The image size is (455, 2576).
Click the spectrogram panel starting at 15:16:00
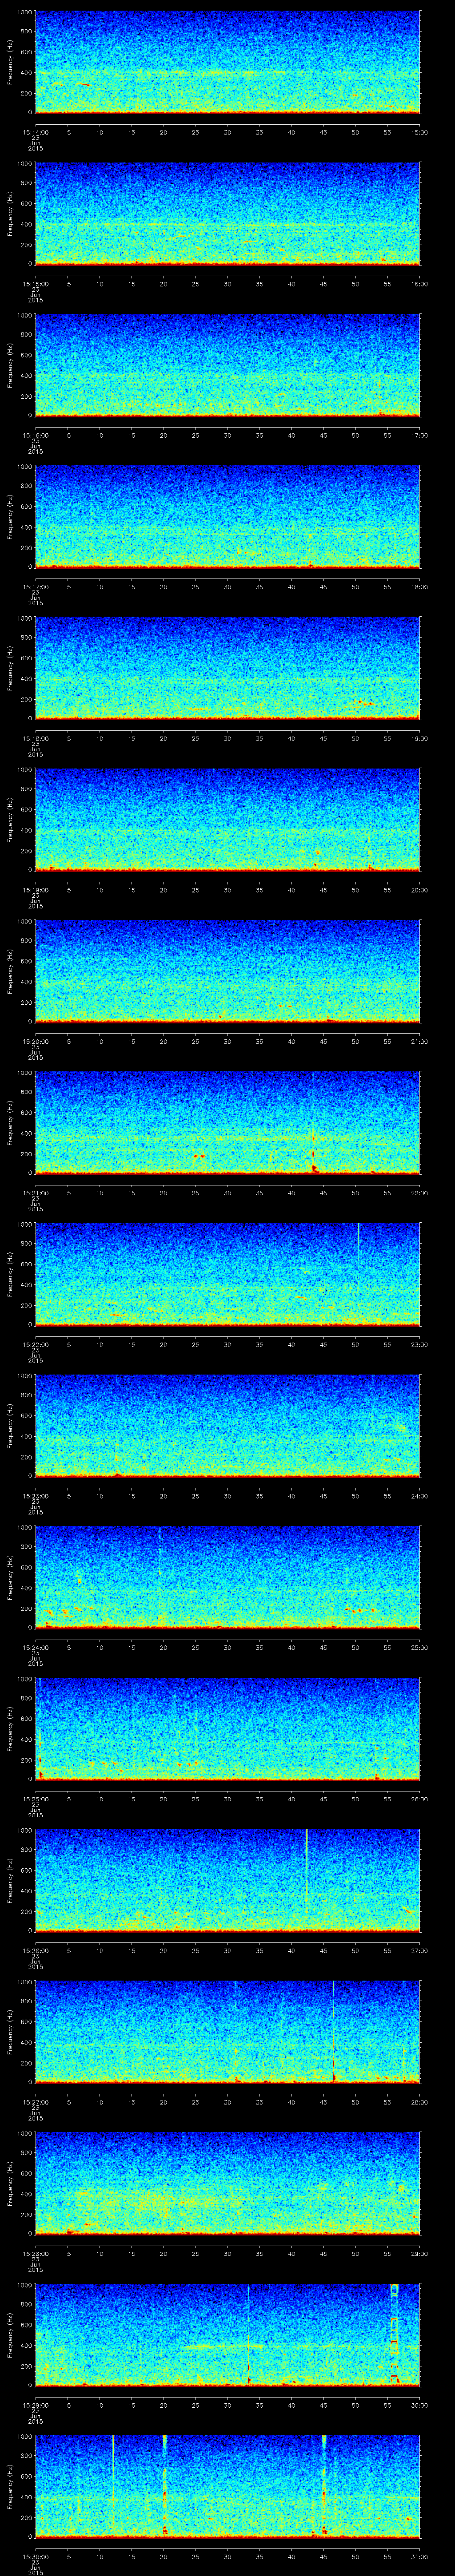(x=228, y=365)
